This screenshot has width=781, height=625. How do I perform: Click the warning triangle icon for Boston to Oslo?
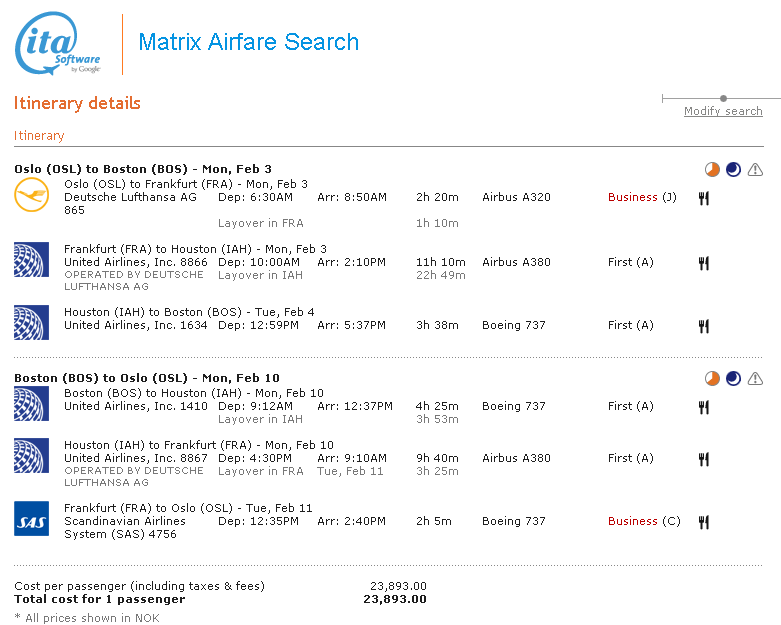(755, 378)
